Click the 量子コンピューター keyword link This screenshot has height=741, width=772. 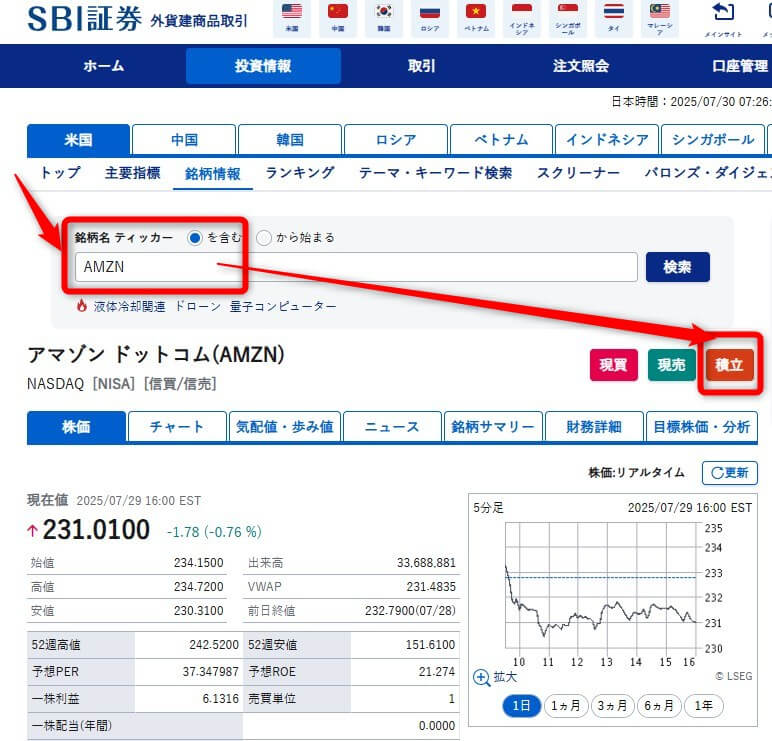tap(283, 306)
